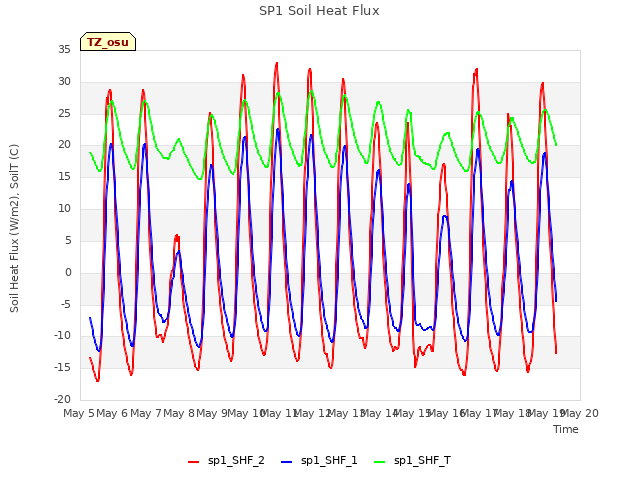Click y-axis tick value 25

coord(64,113)
